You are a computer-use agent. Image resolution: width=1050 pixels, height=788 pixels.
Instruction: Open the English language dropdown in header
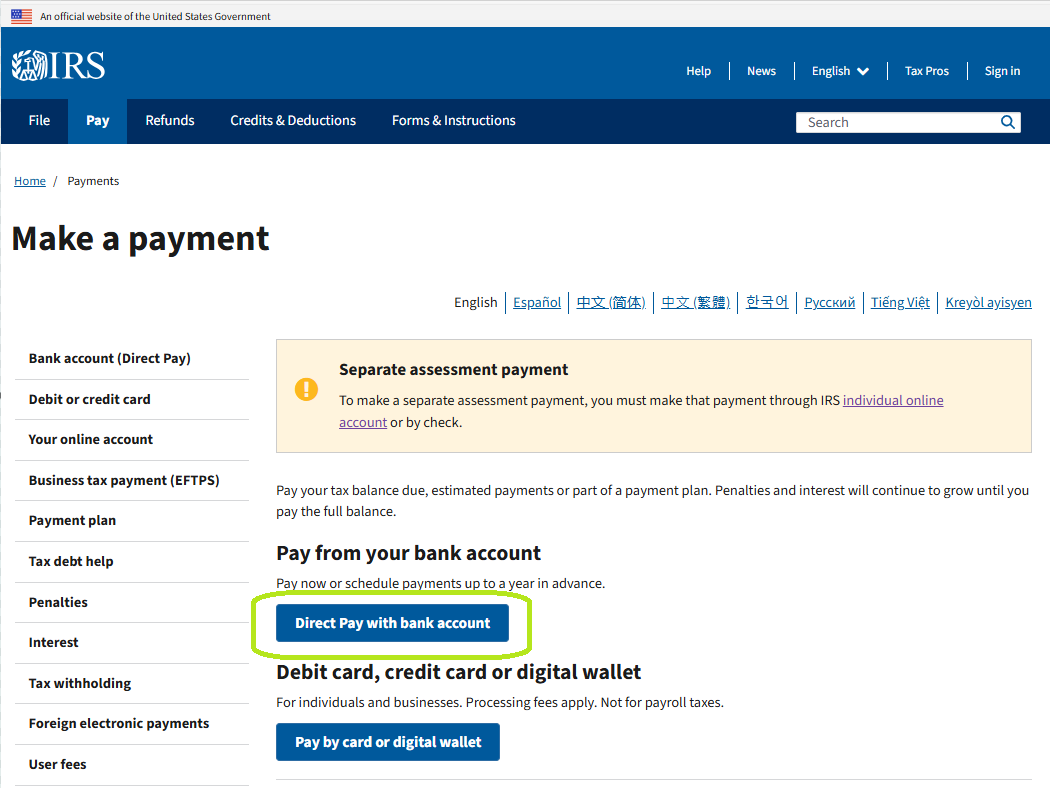click(831, 71)
